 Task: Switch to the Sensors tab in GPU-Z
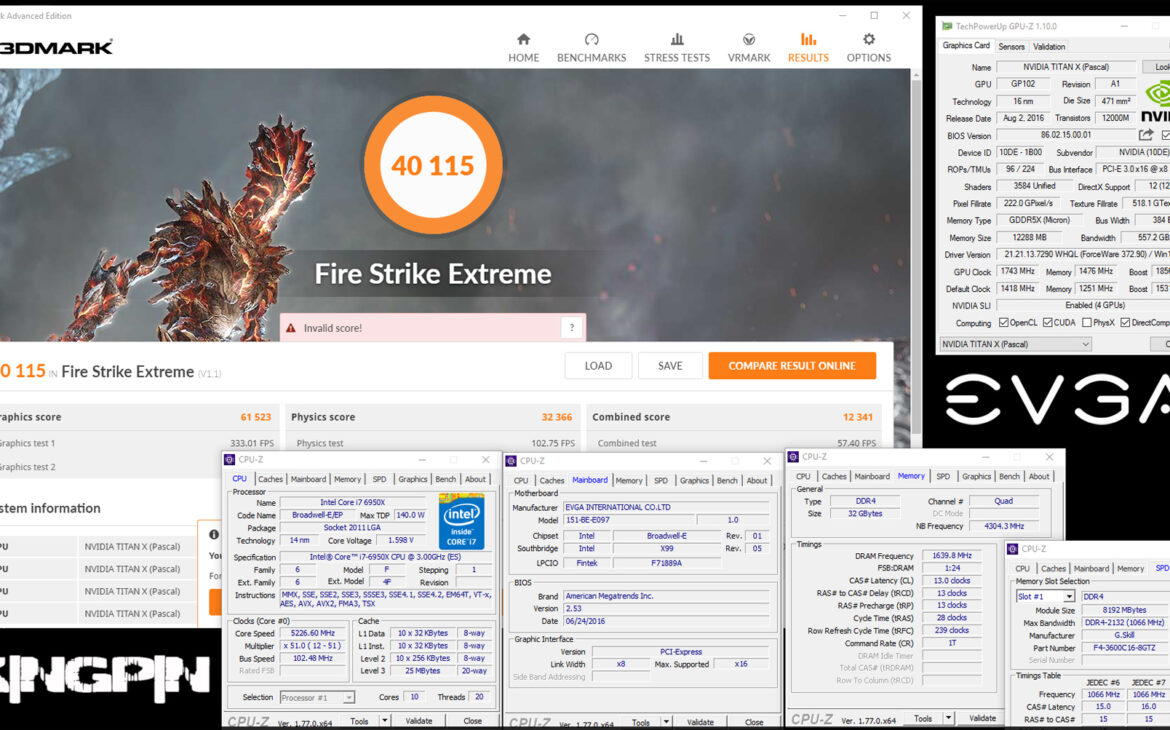coord(1011,47)
